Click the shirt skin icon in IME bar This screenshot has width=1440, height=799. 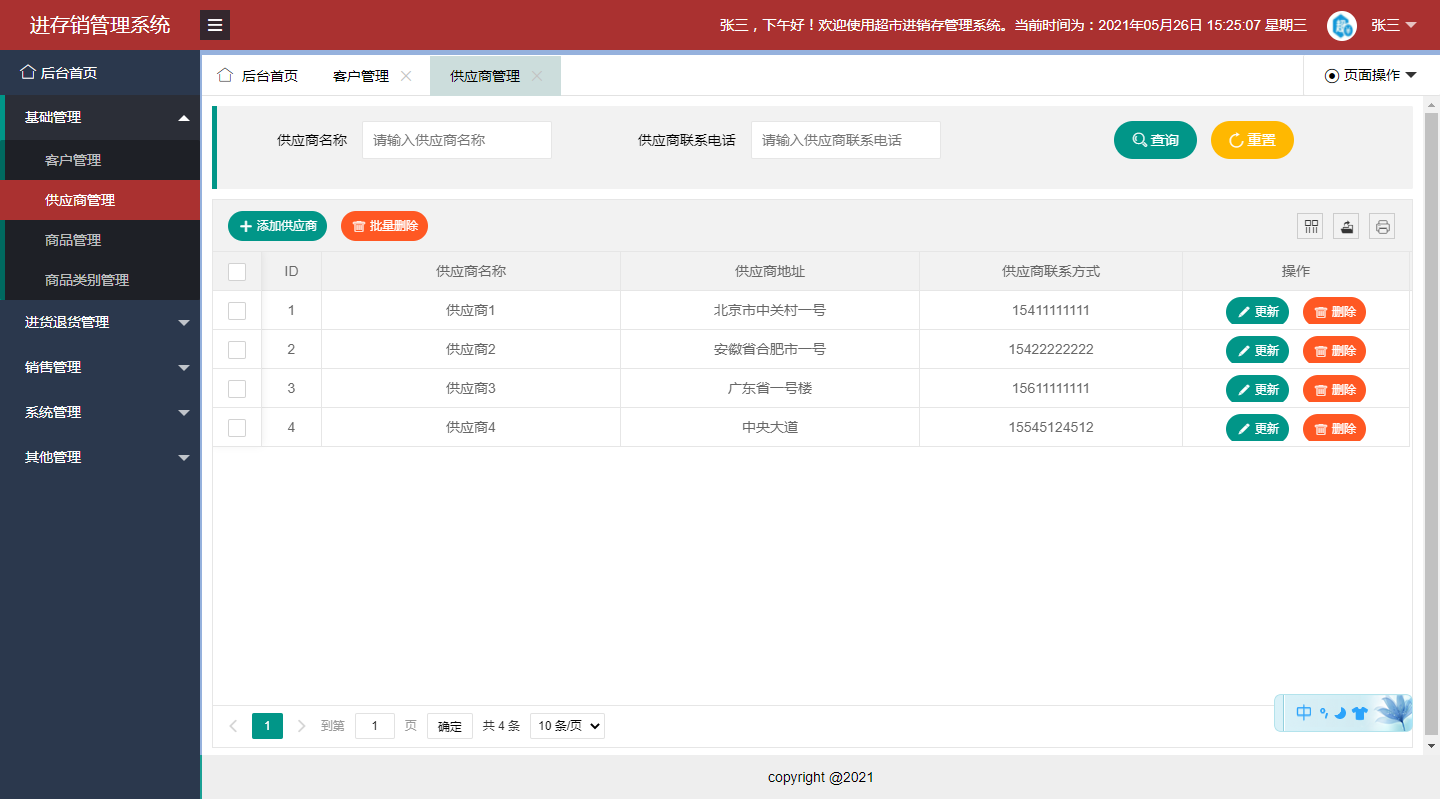(1359, 713)
